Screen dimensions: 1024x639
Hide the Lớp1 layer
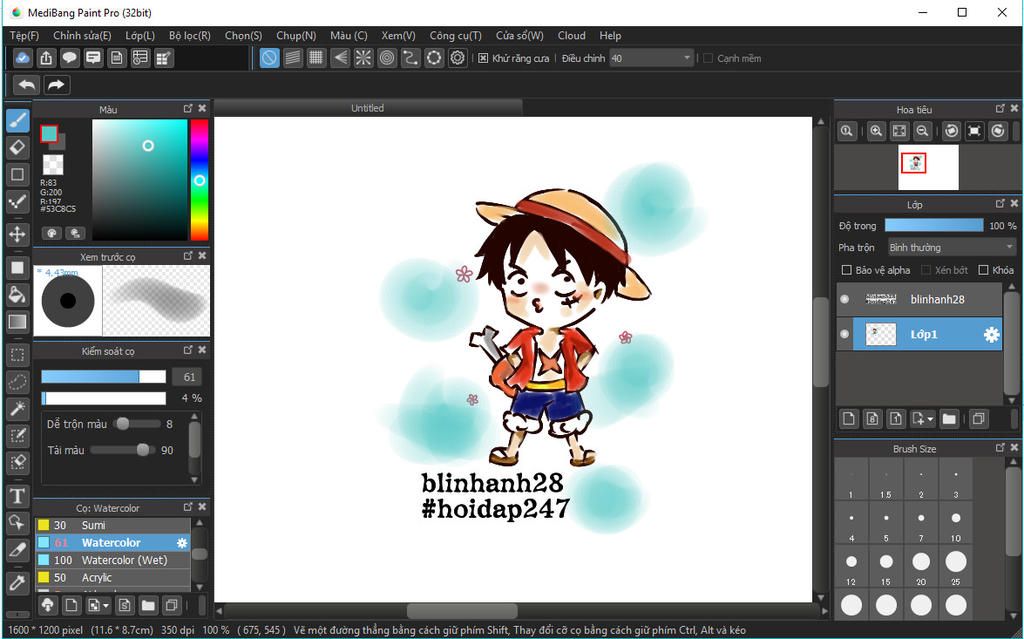click(x=844, y=334)
